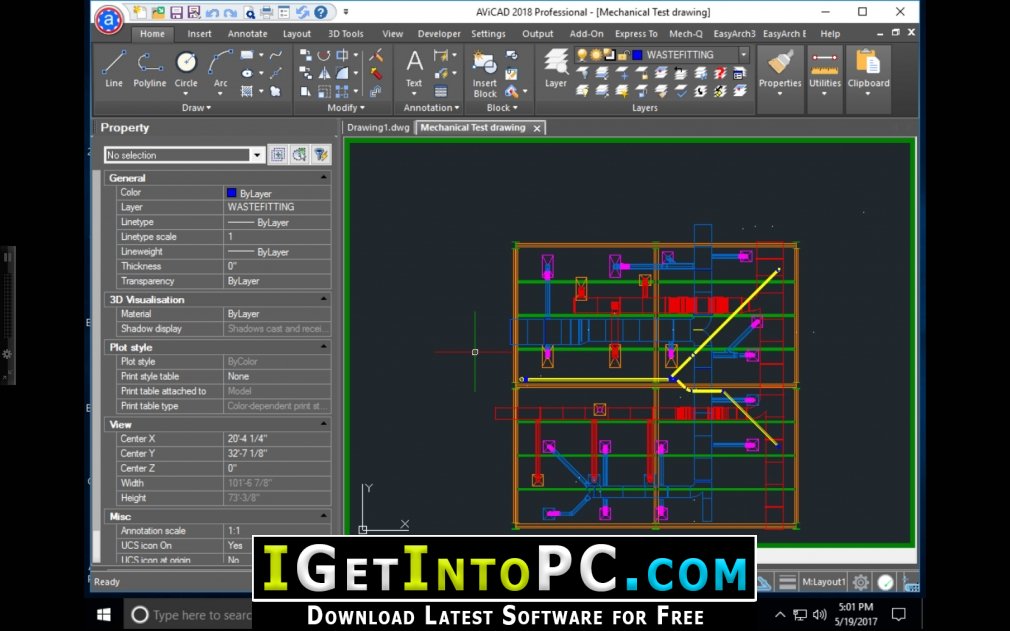Select the Array tool in Modify panel
1010x631 pixels.
pyautogui.click(x=342, y=91)
